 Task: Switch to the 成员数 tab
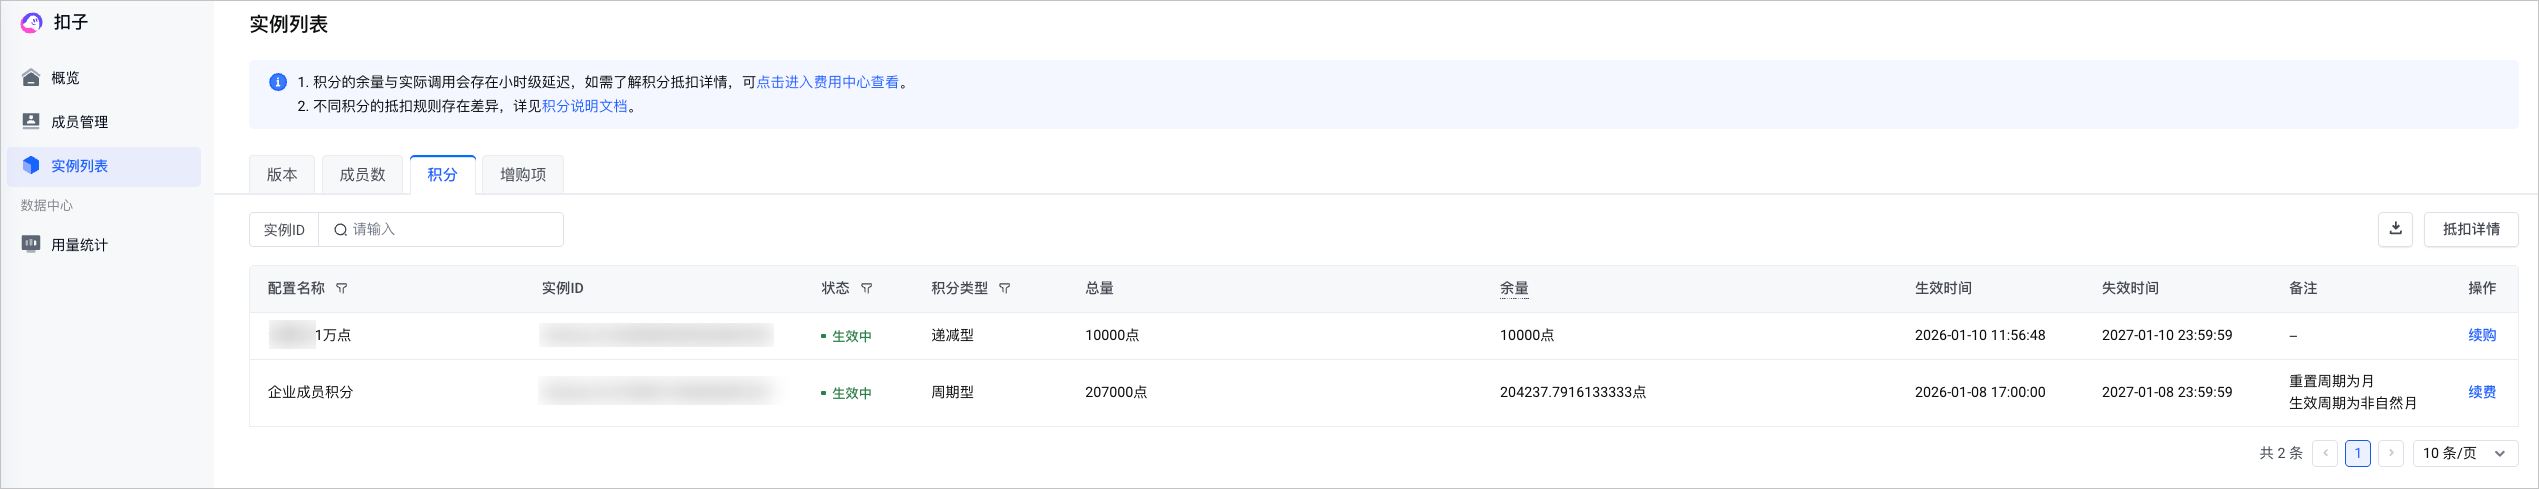pyautogui.click(x=362, y=175)
